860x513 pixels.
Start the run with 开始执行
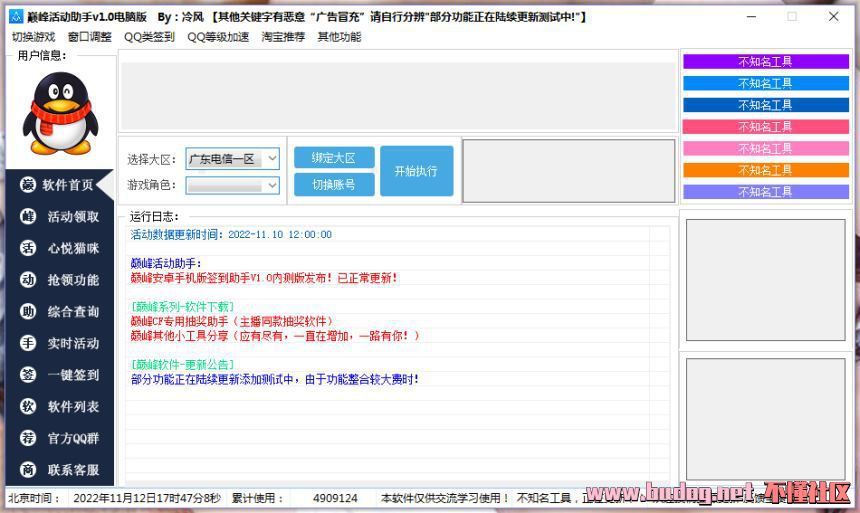tap(416, 171)
